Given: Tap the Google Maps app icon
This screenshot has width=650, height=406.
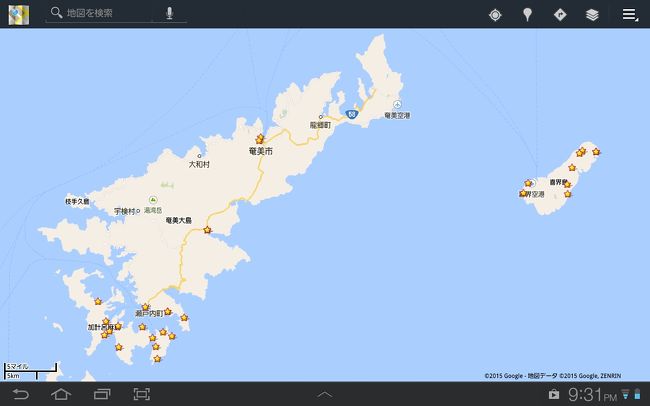Looking at the screenshot, I should (x=19, y=15).
